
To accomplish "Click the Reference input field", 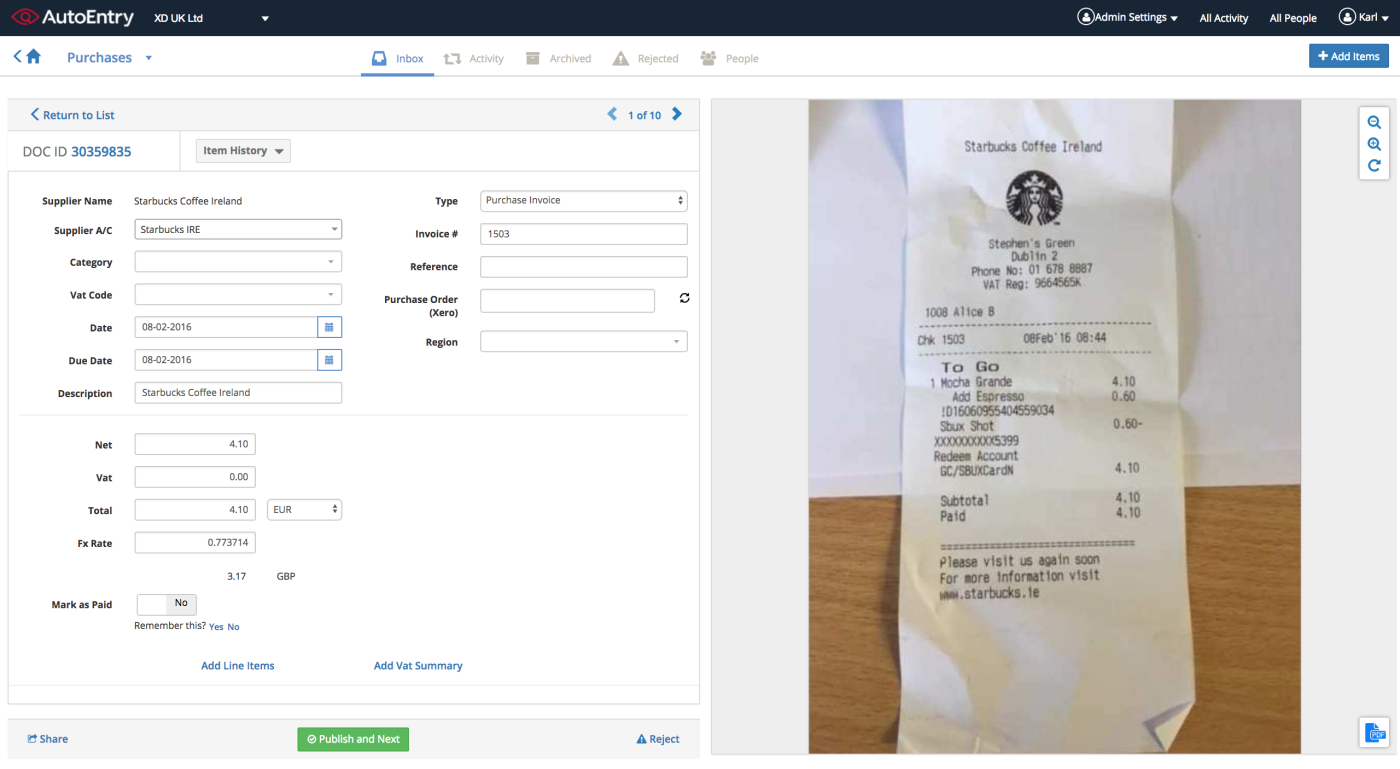I will pyautogui.click(x=584, y=267).
